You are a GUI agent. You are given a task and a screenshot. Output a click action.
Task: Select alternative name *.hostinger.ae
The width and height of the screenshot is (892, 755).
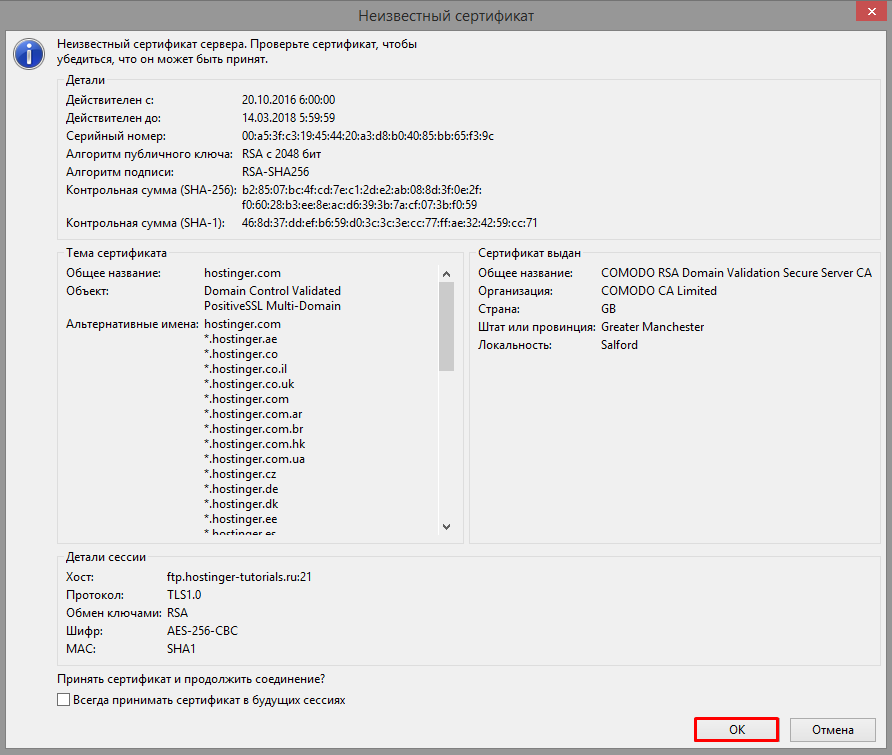coord(241,339)
